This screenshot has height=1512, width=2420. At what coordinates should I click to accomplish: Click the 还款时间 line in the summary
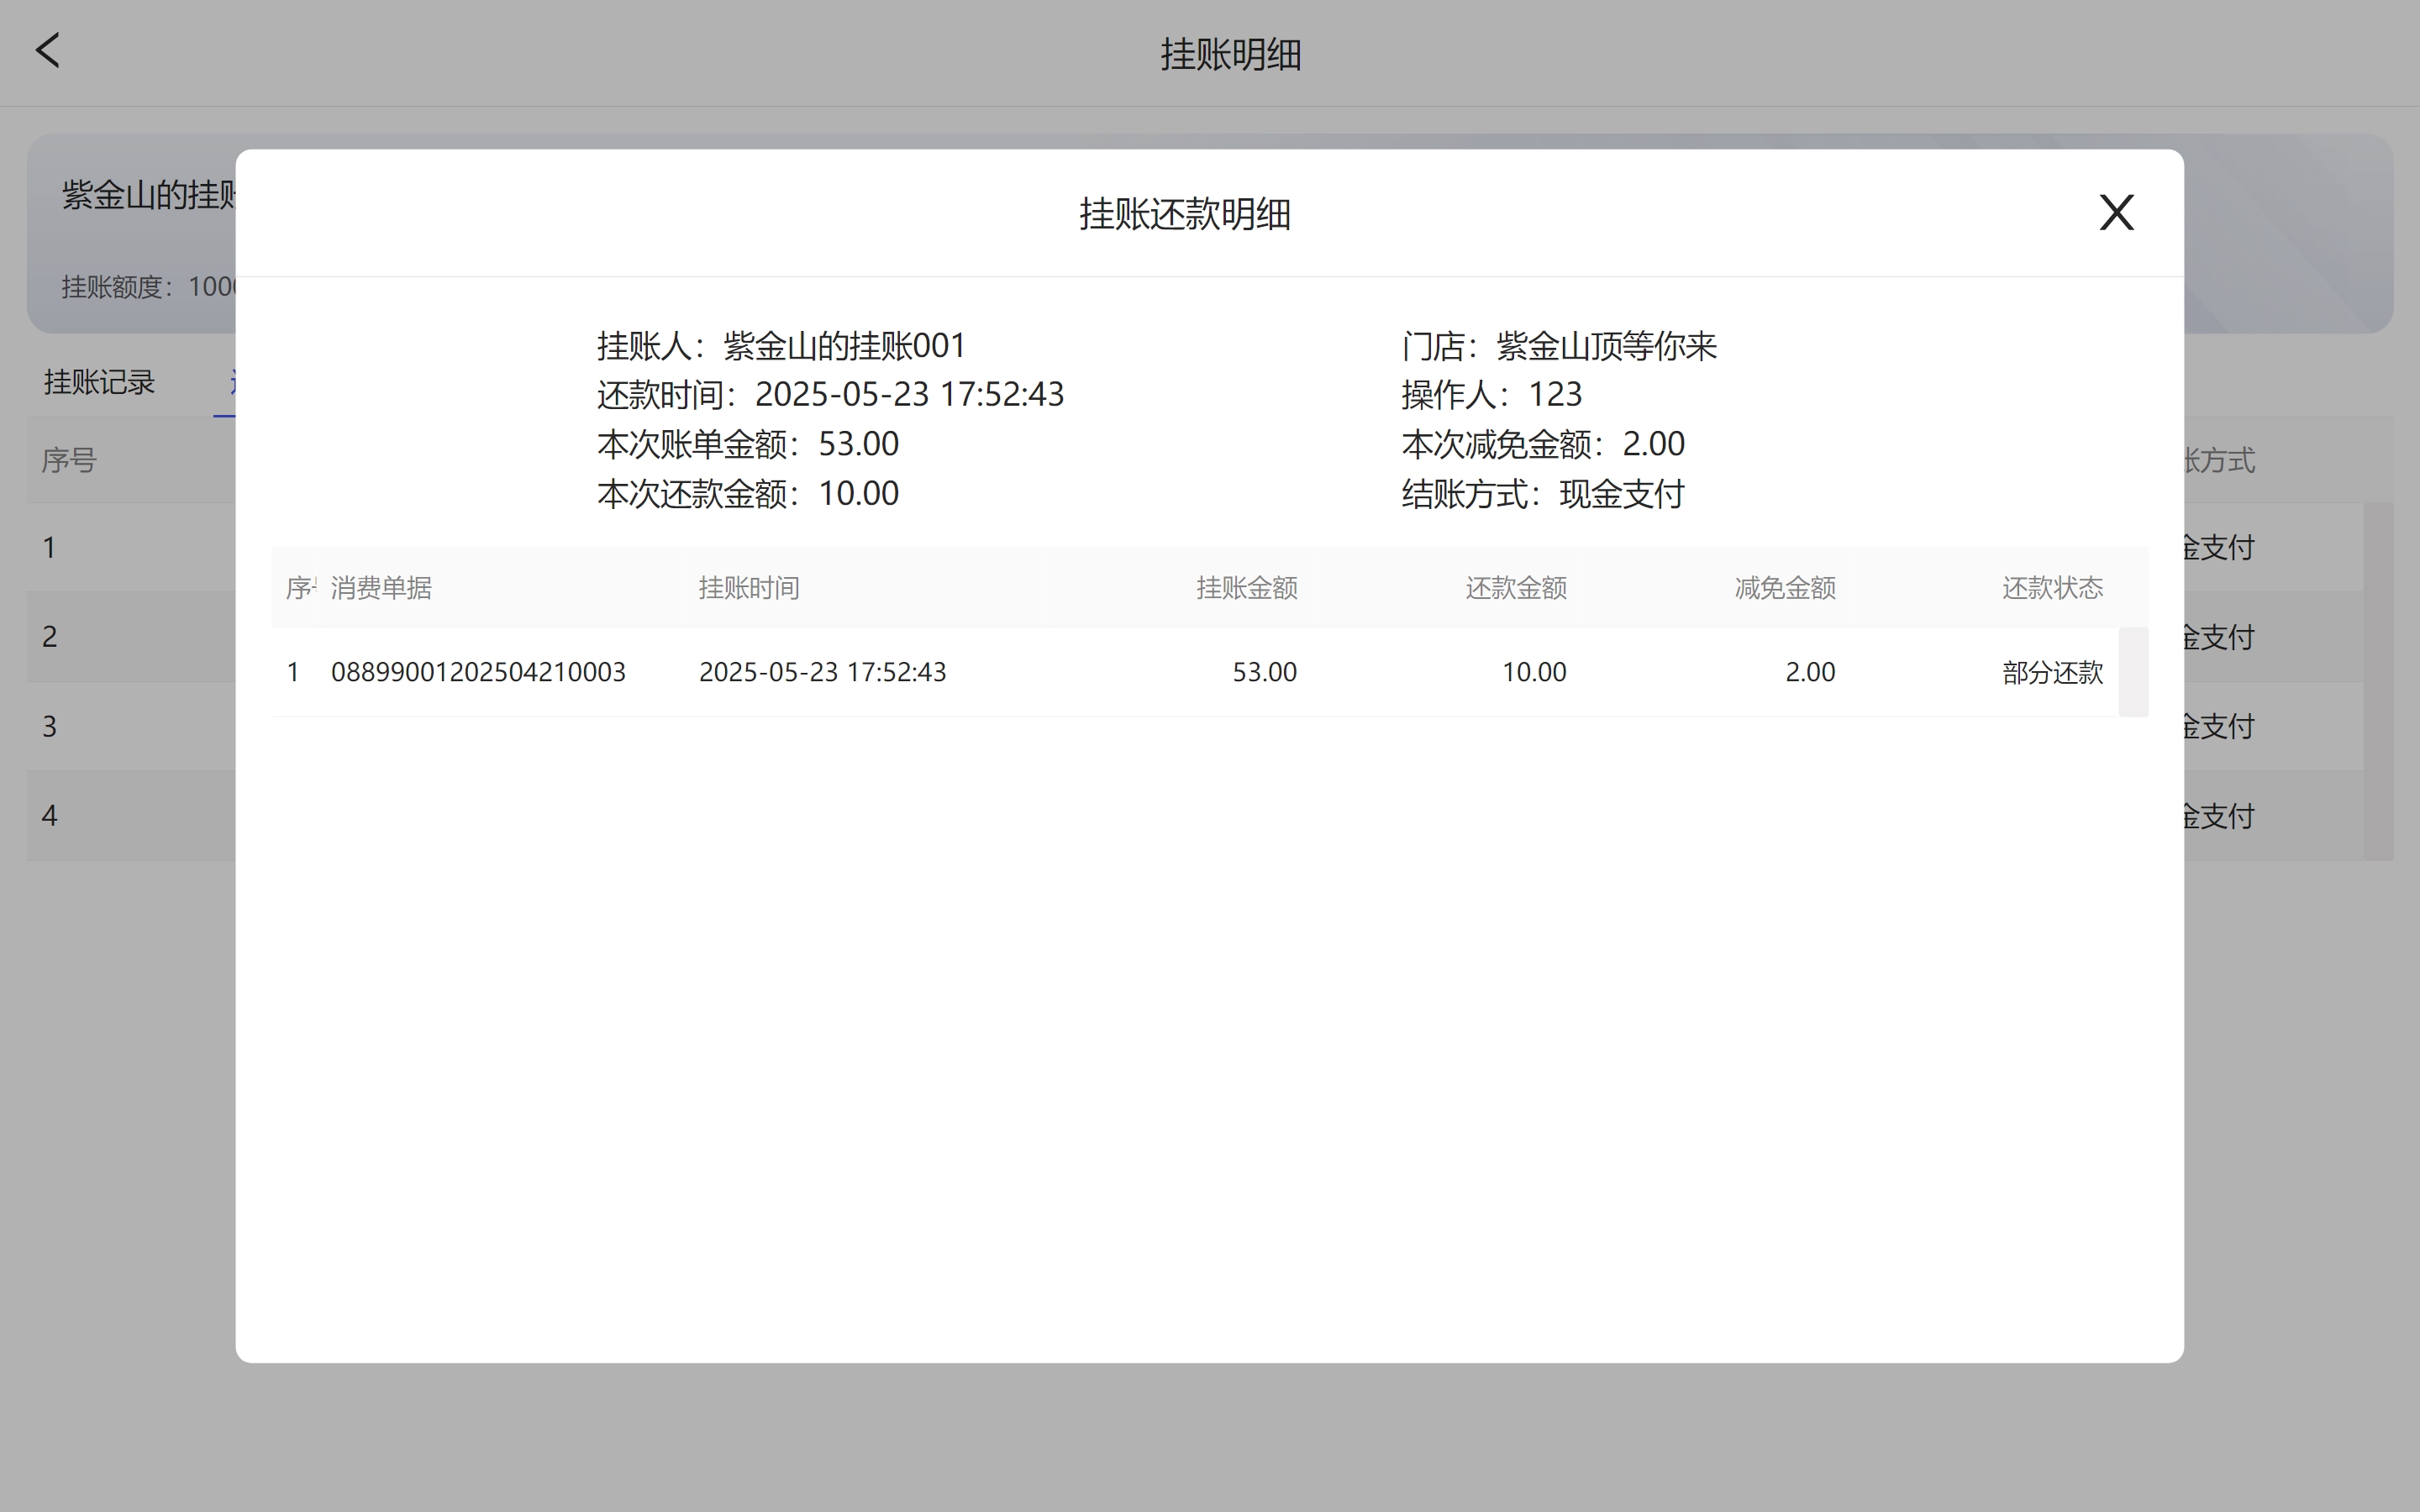tap(830, 394)
